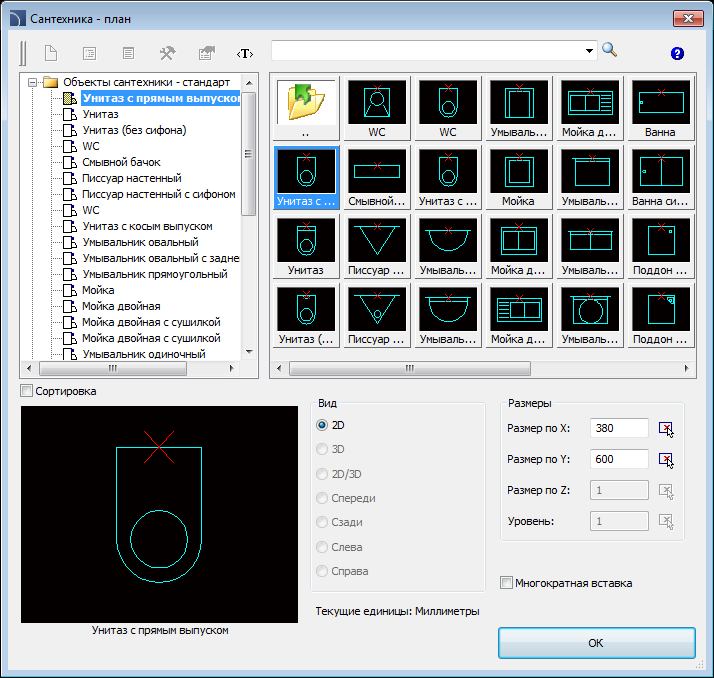The height and width of the screenshot is (678, 714).
Task: Open help via the blue question icon
Action: 677,54
